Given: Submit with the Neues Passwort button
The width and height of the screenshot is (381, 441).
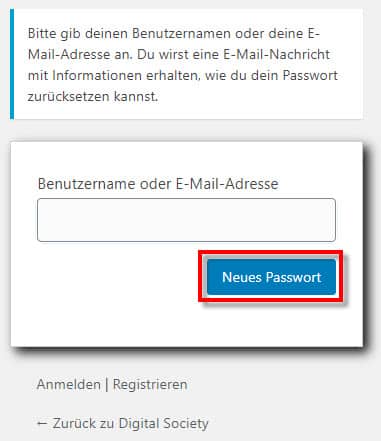Looking at the screenshot, I should click(271, 277).
